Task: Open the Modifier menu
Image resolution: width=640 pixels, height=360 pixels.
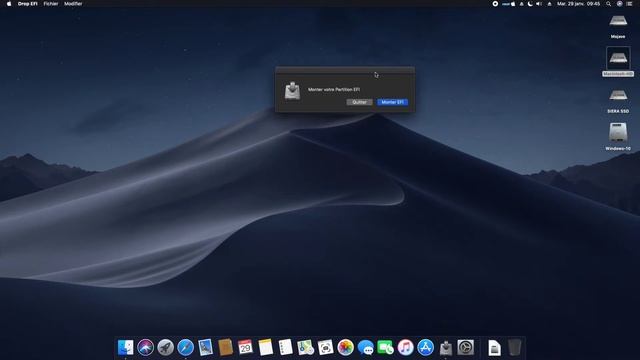Action: (73, 4)
